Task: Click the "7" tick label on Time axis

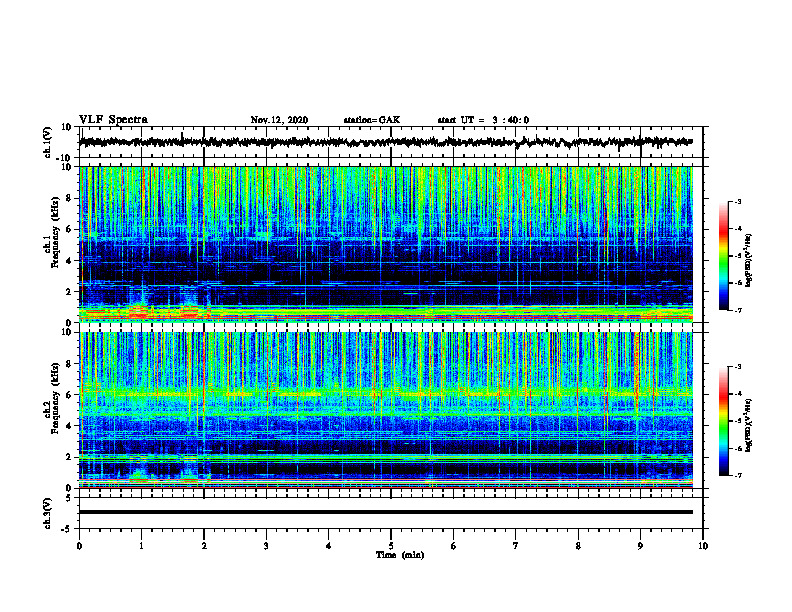Action: tap(516, 546)
